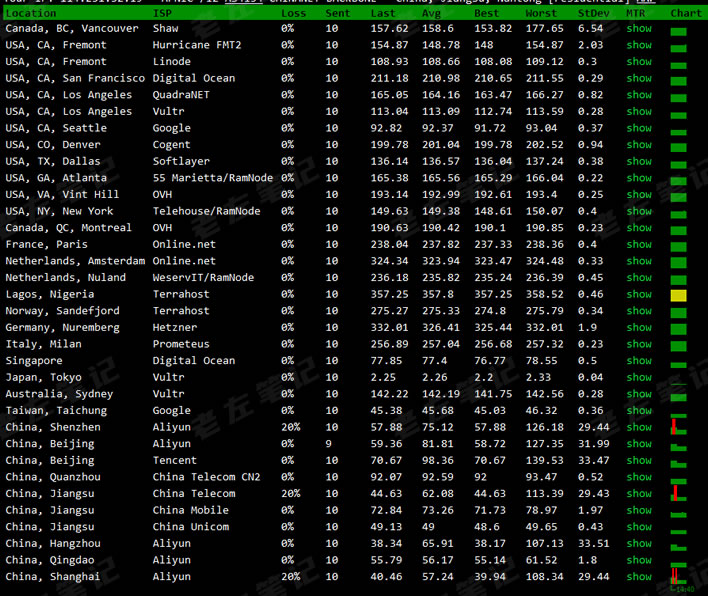Click the Location column header
Screen dimensions: 708x596
coord(31,13)
